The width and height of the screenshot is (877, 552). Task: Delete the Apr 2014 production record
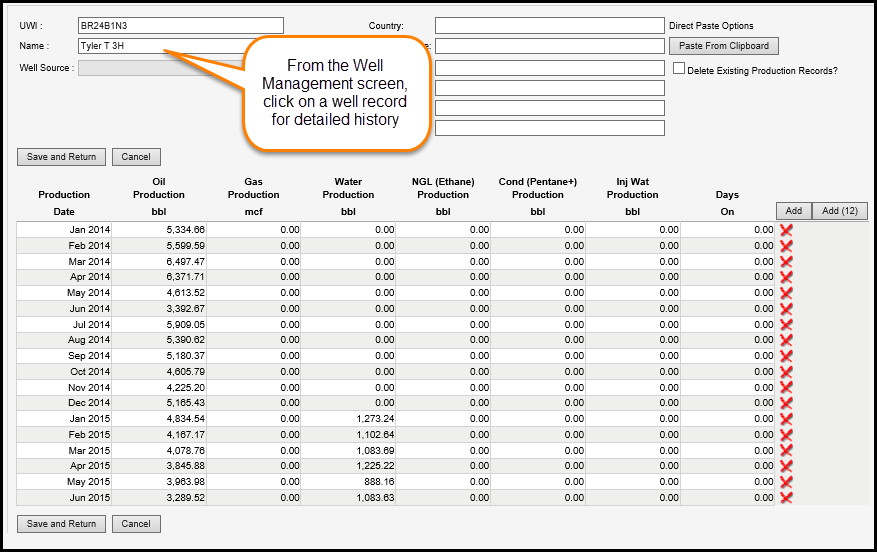(x=786, y=277)
